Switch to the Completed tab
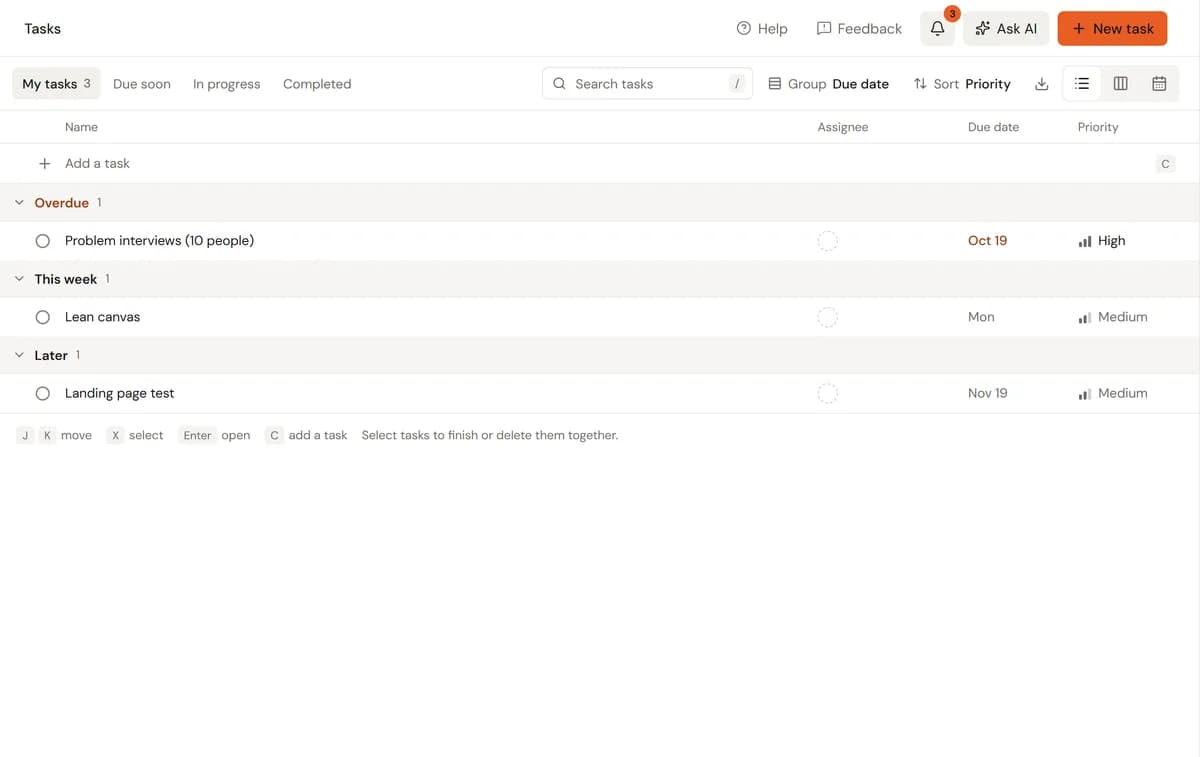1200x757 pixels. coord(317,84)
